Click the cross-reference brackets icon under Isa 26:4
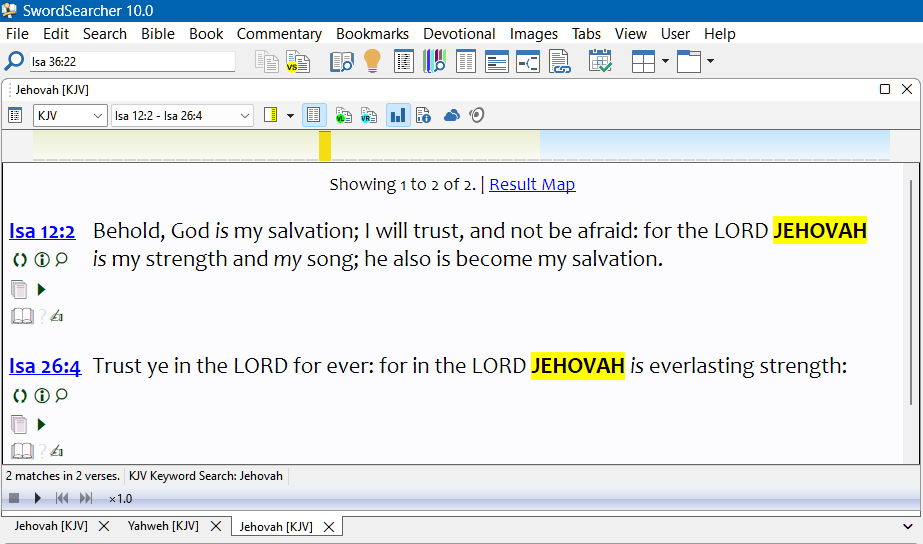Screen dimensions: 923x544 [x=20, y=396]
